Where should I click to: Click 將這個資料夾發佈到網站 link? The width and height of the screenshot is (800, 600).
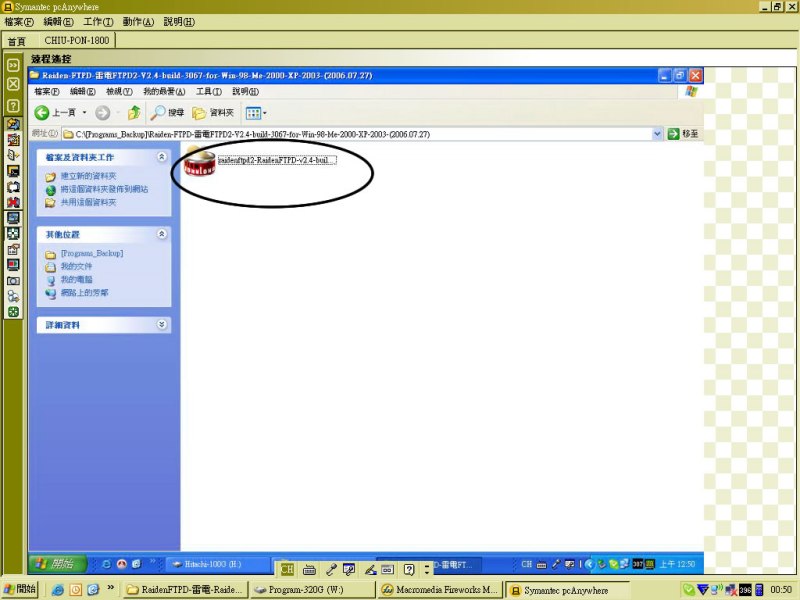pos(104,189)
